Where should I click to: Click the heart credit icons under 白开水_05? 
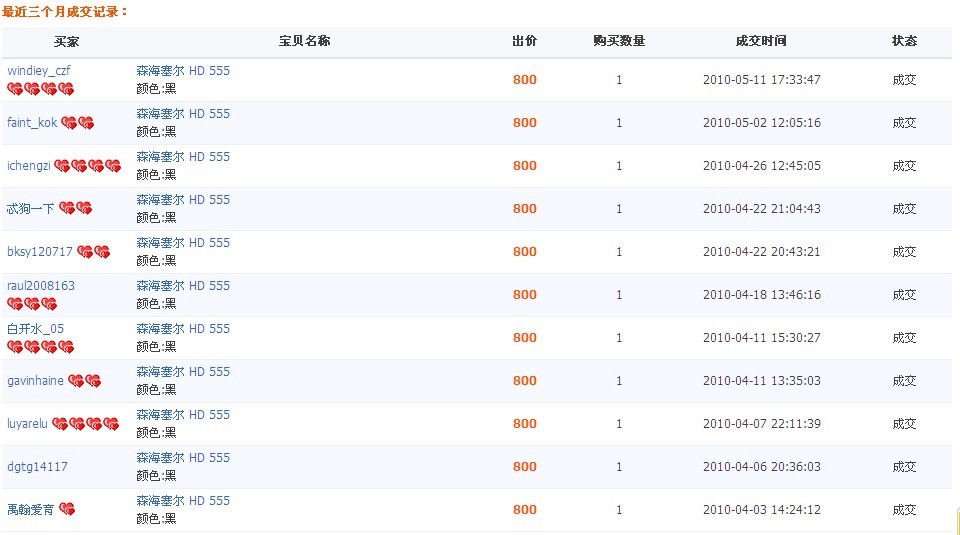[x=40, y=347]
